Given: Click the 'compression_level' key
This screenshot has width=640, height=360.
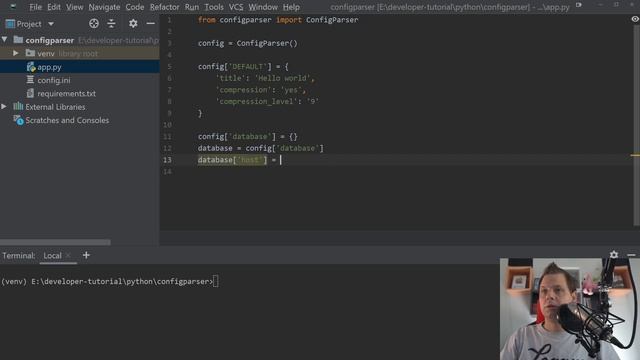Looking at the screenshot, I should (x=256, y=101).
